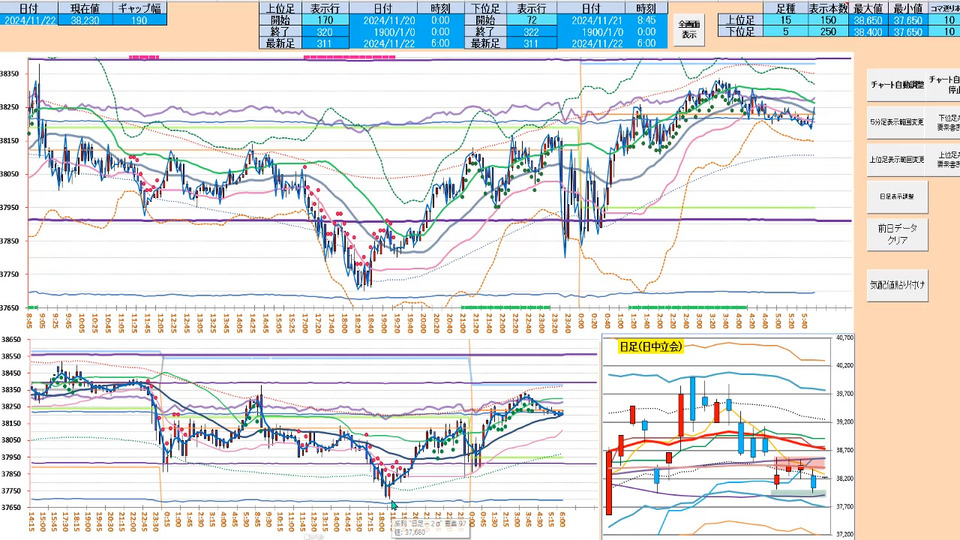Click the チャート自動停止 button at right edge
Image resolution: width=960 pixels, height=540 pixels.
pyautogui.click(x=945, y=85)
